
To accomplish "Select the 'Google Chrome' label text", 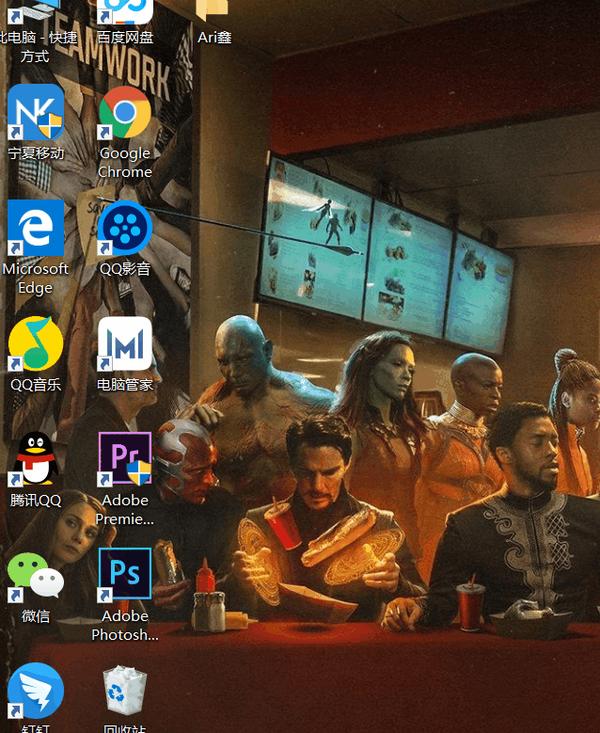I will click(125, 162).
